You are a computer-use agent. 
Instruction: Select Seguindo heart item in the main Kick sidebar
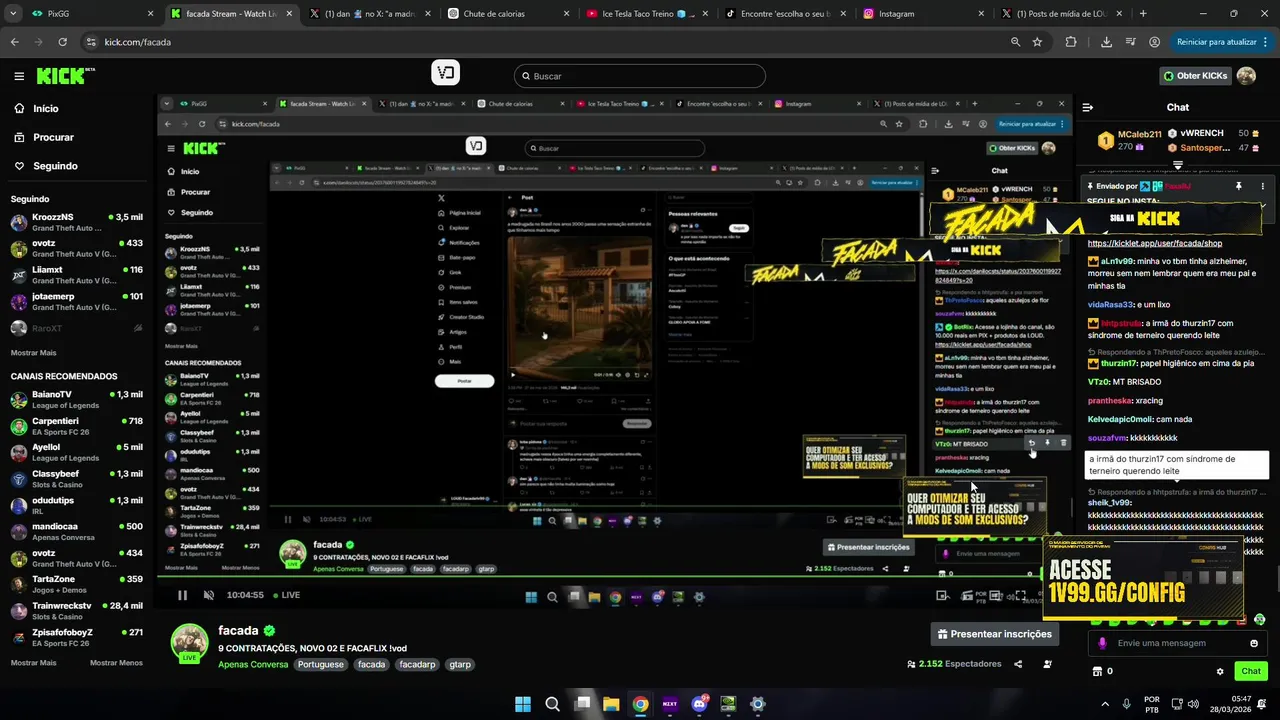tap(45, 166)
